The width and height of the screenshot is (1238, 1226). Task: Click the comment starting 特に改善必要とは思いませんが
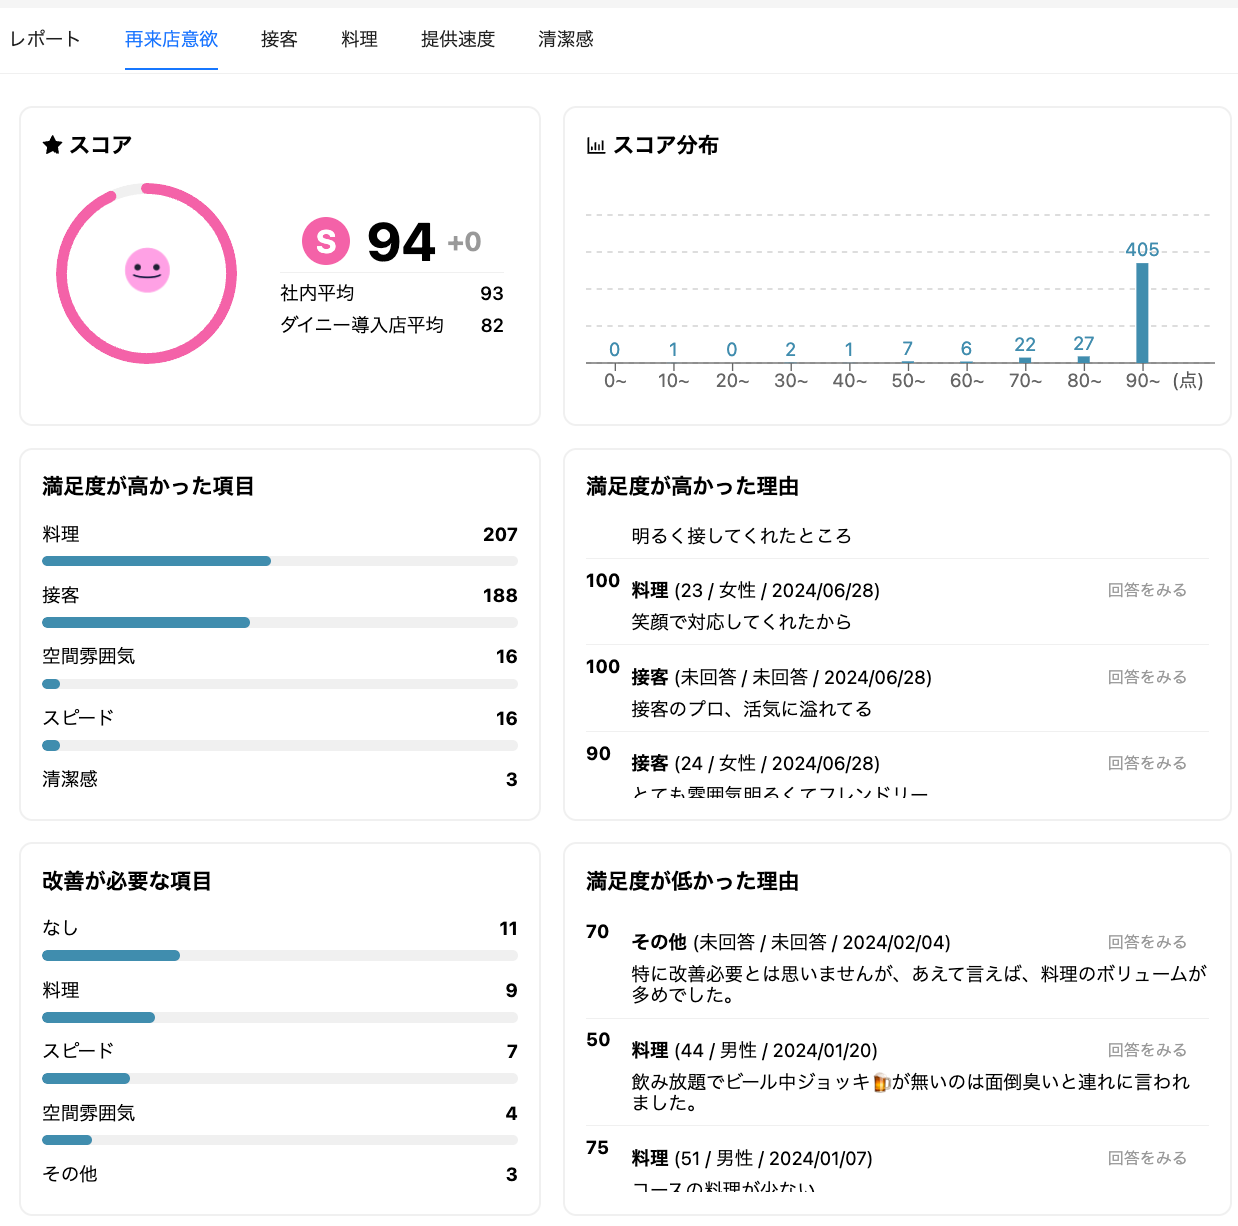pyautogui.click(x=919, y=984)
